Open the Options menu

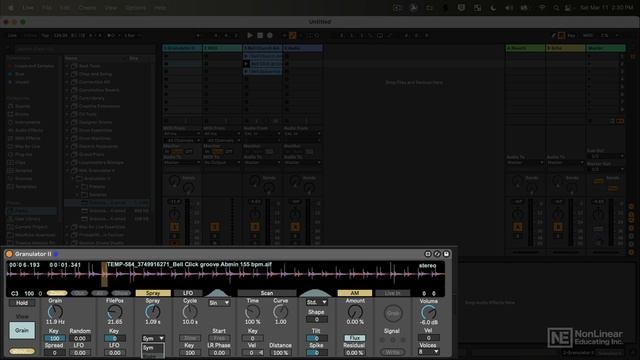136,8
